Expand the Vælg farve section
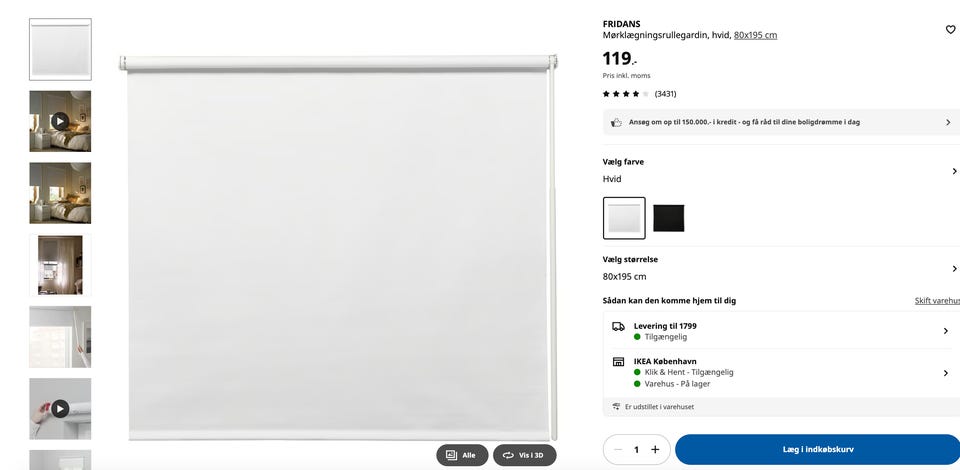The width and height of the screenshot is (960, 470). tap(781, 171)
